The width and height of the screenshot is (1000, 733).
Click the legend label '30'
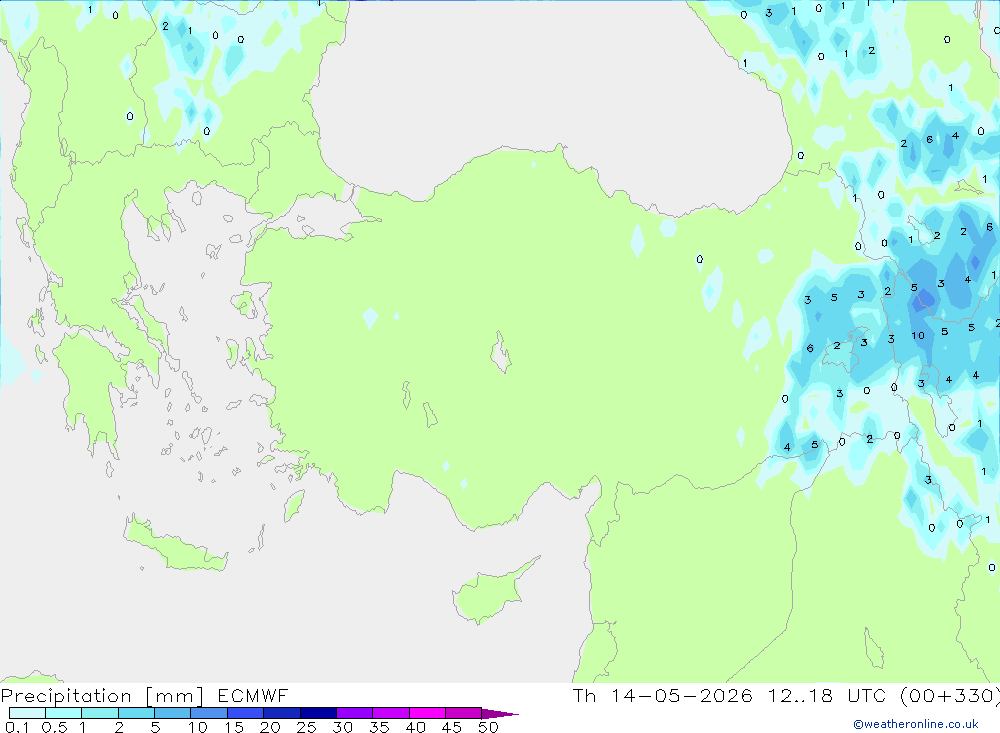pyautogui.click(x=343, y=727)
